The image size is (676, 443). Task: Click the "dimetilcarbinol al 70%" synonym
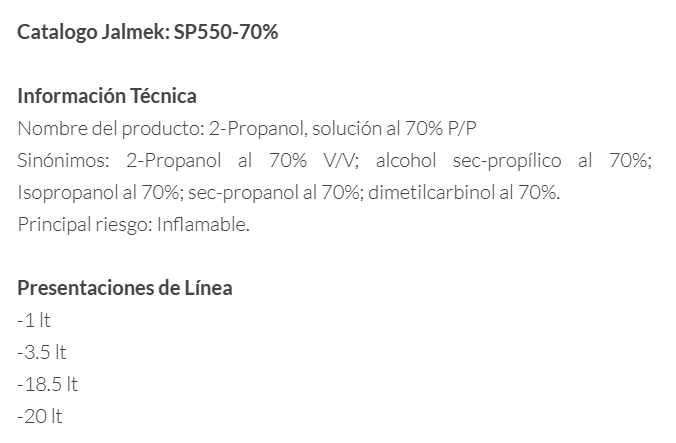pyautogui.click(x=464, y=192)
